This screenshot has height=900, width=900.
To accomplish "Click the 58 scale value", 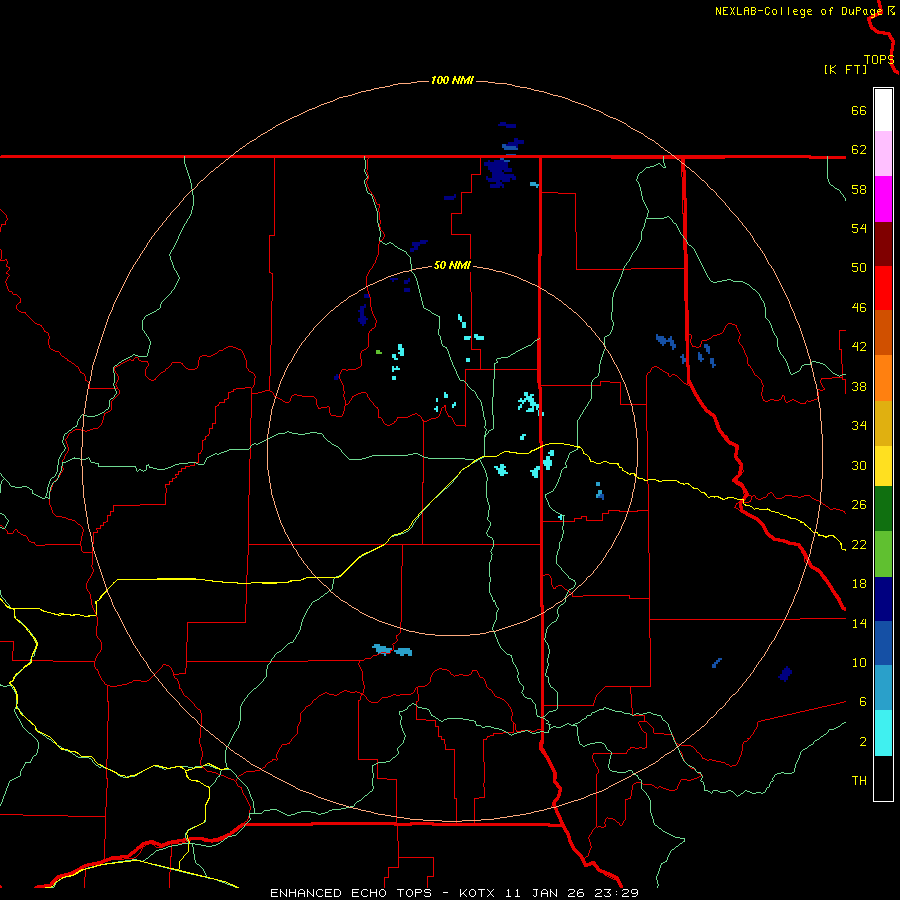I will click(x=859, y=189).
